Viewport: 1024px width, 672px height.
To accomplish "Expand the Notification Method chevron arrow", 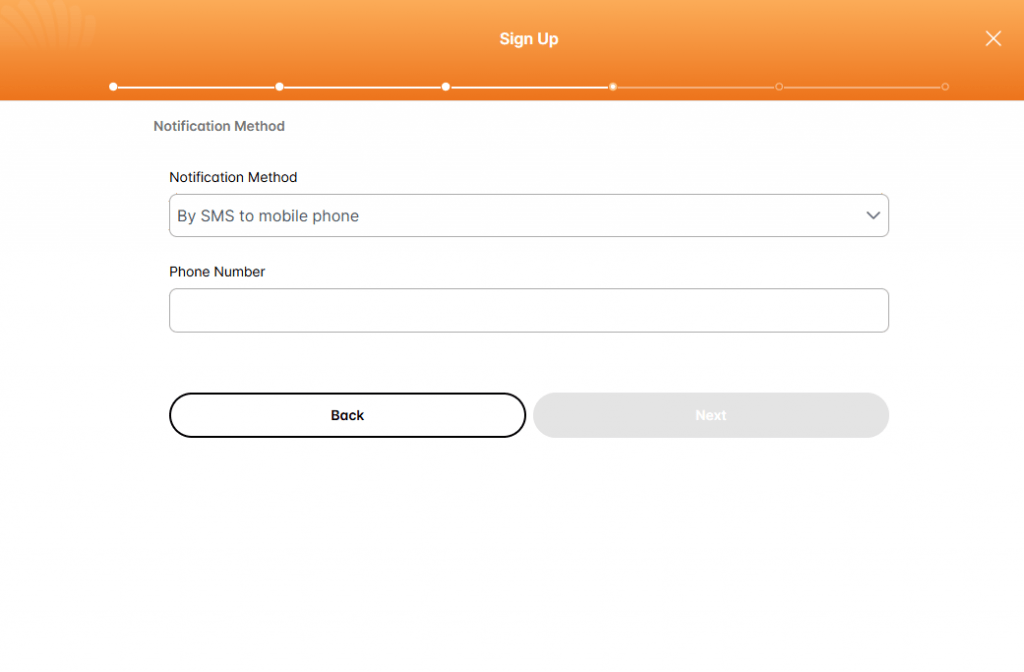I will pos(872,216).
